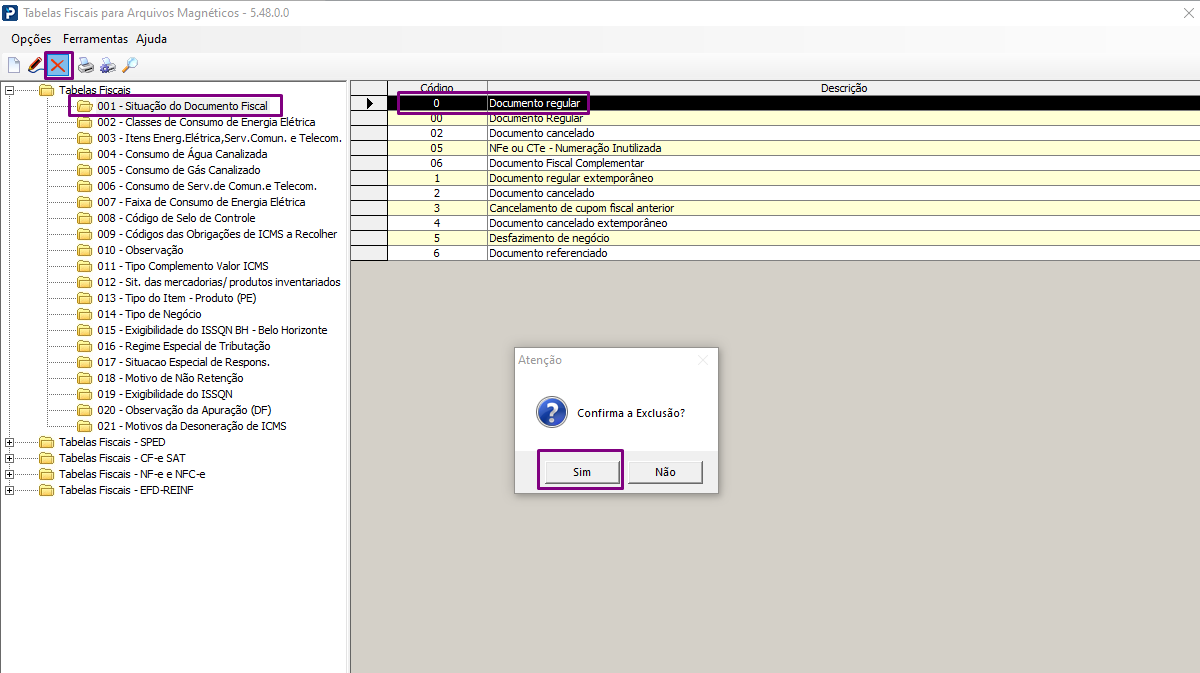This screenshot has width=1200, height=673.
Task: Click the printer settings gear icon
Action: pos(108,66)
